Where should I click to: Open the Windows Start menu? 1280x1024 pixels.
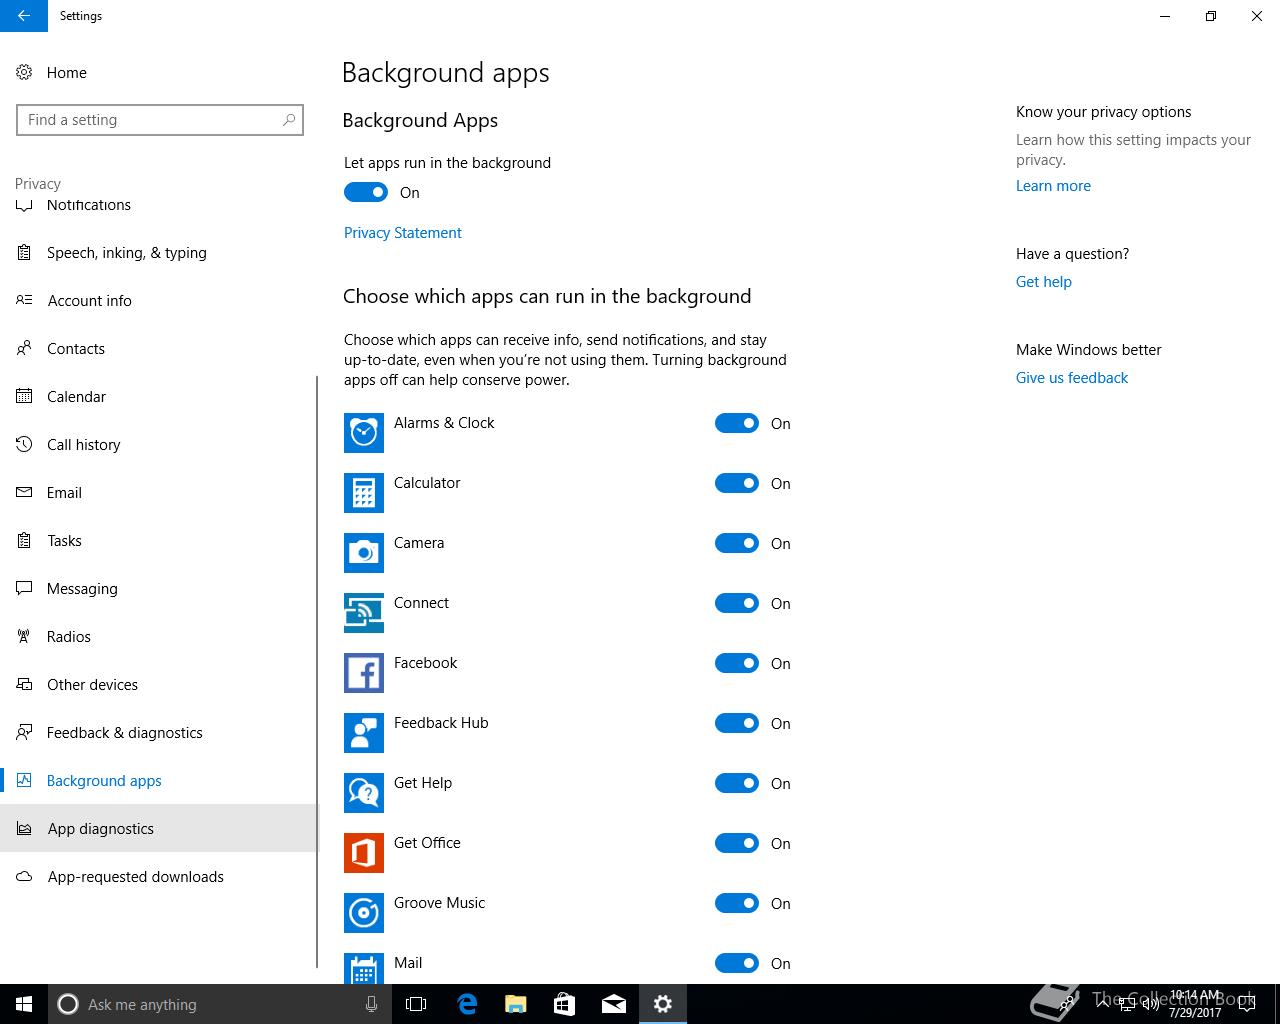point(24,1004)
